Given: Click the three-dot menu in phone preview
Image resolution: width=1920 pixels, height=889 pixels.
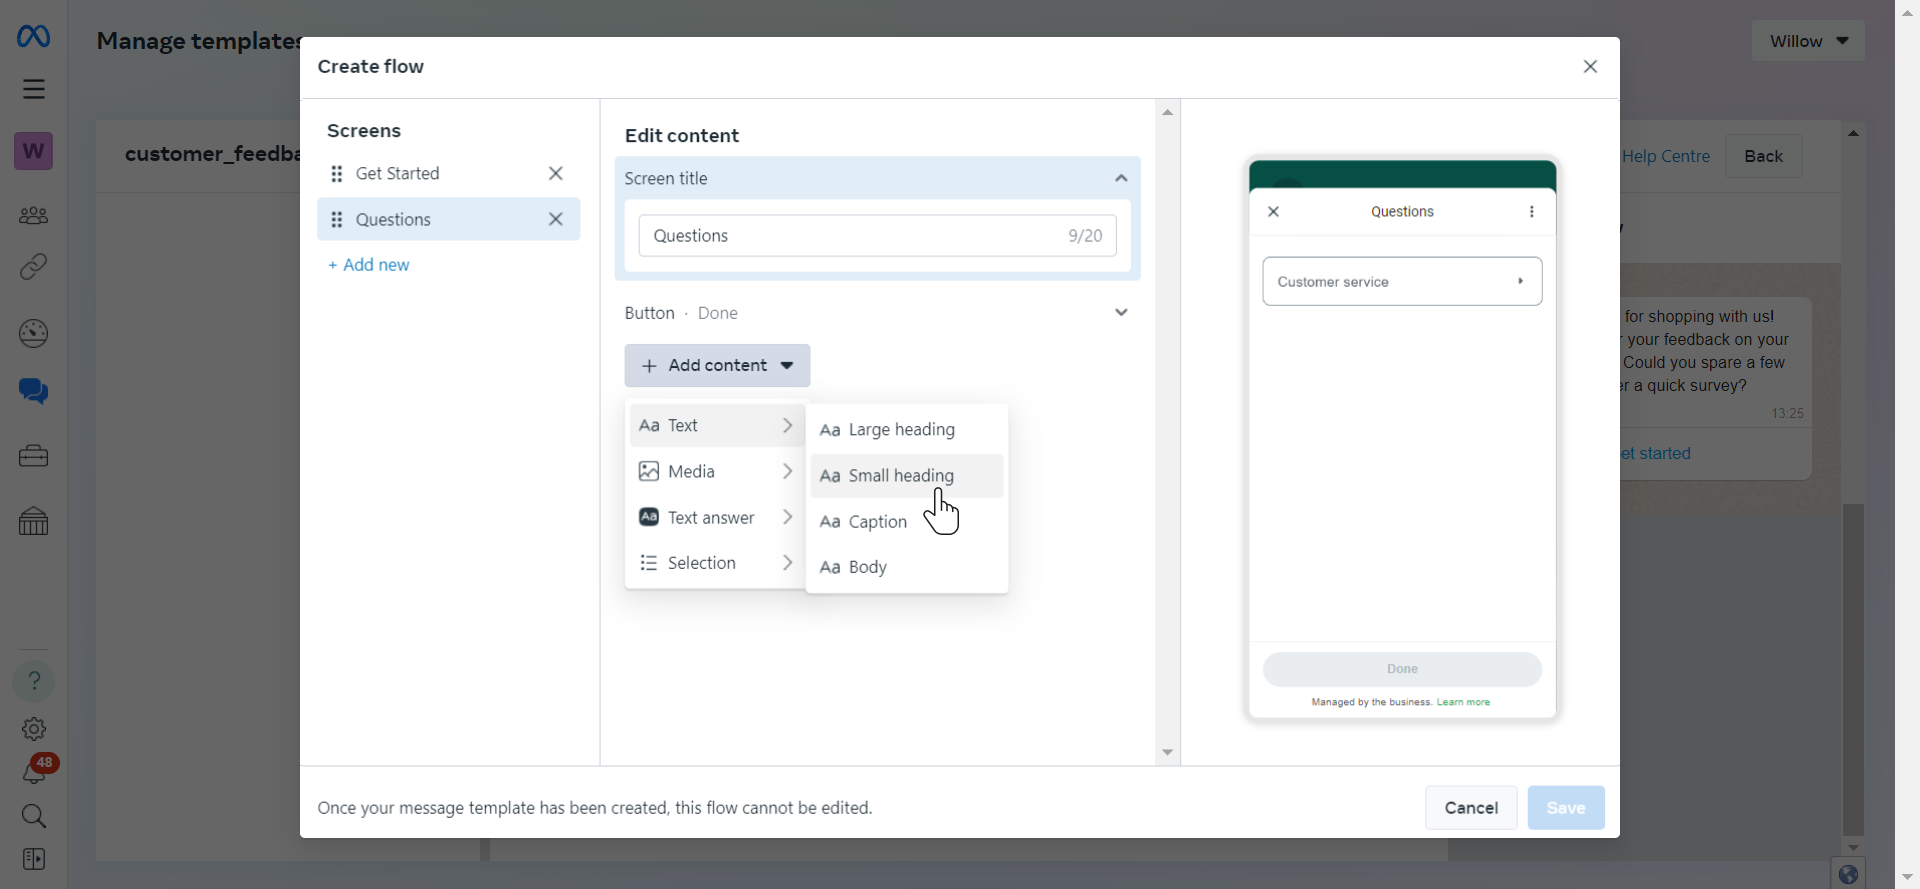Looking at the screenshot, I should (1531, 212).
